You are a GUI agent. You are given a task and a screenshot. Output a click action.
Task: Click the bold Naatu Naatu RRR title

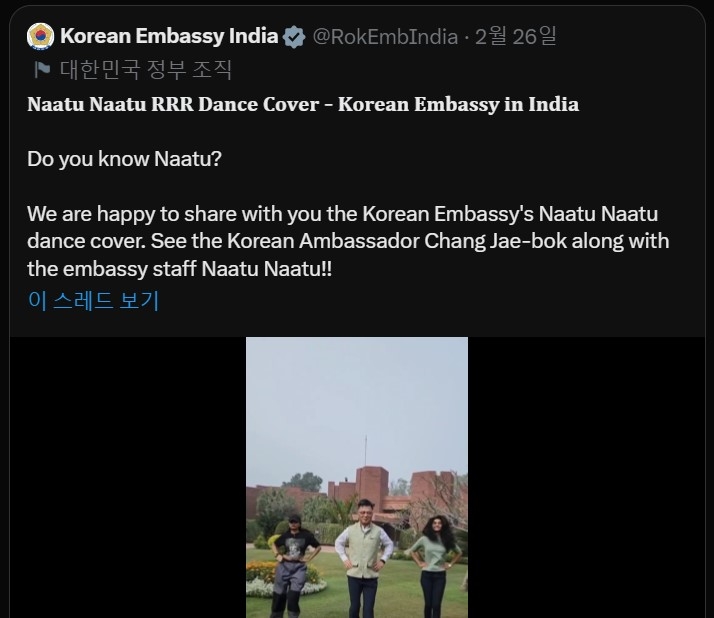click(302, 104)
